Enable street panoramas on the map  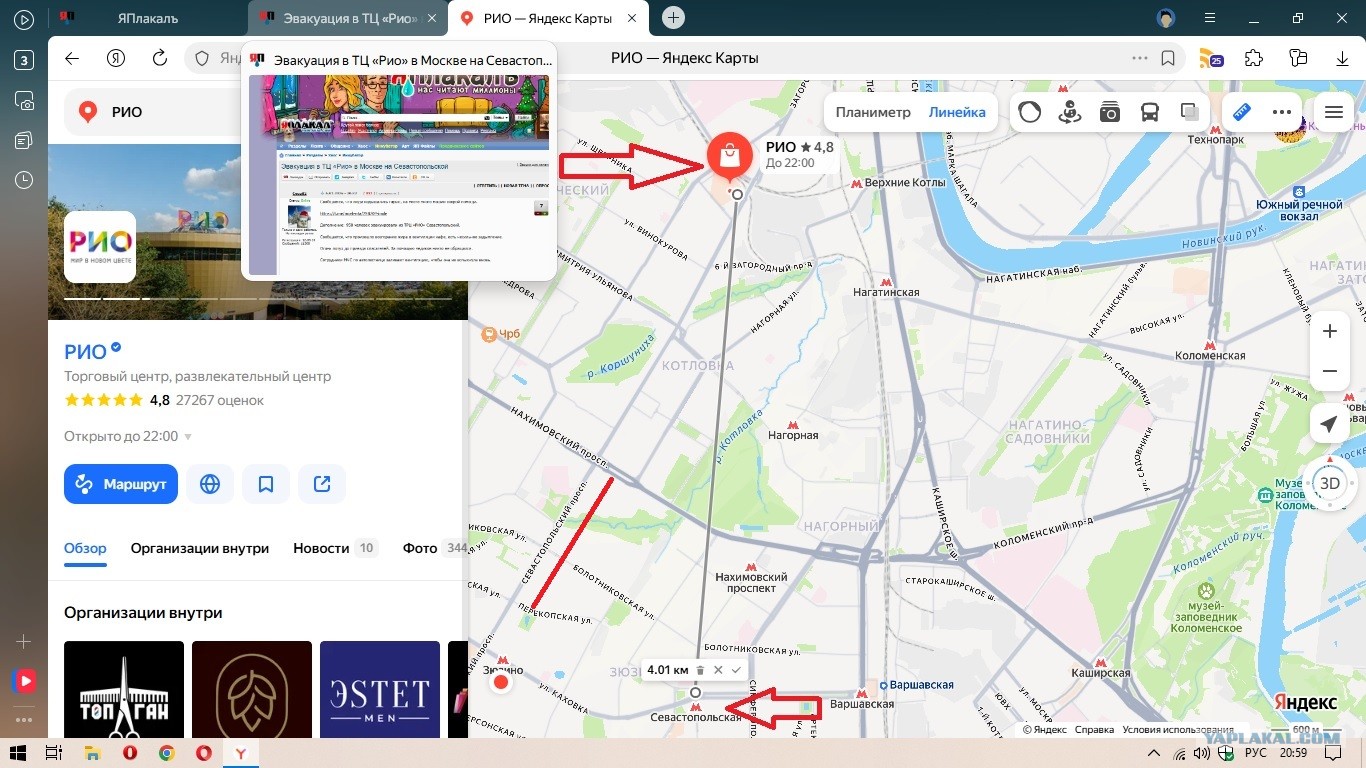1070,112
